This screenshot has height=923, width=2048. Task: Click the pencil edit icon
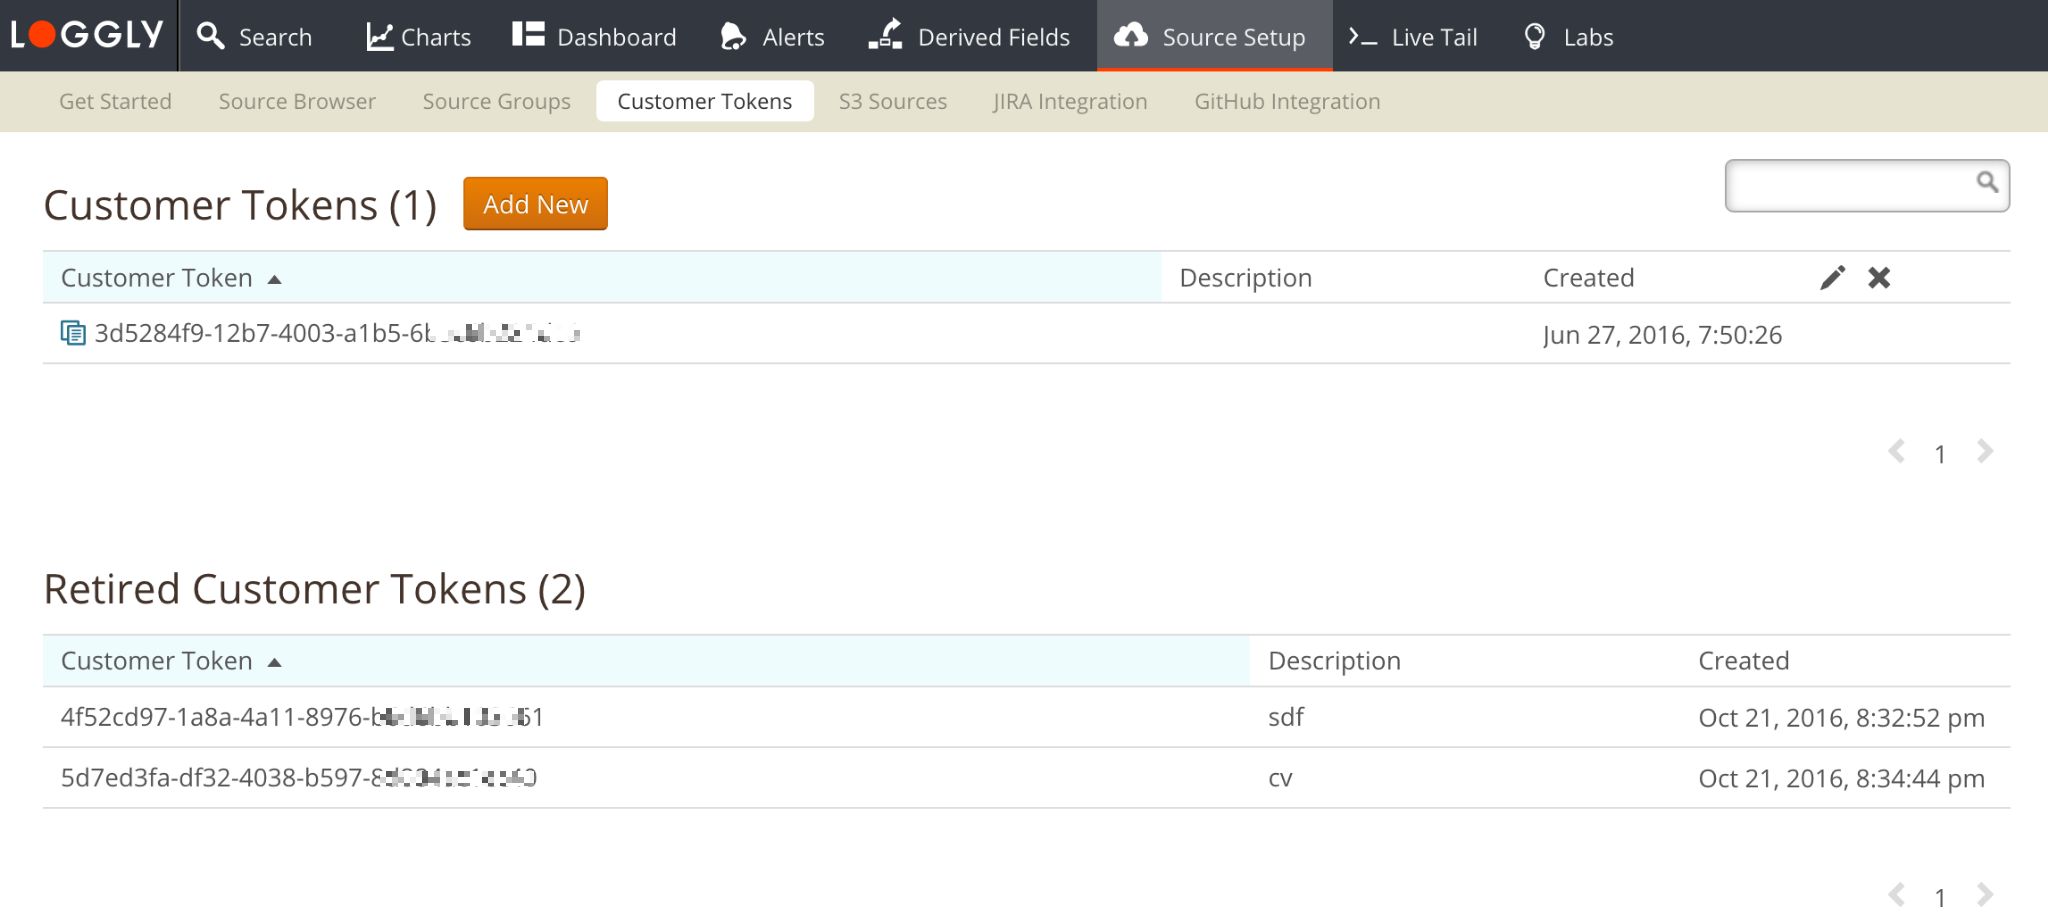tap(1832, 278)
